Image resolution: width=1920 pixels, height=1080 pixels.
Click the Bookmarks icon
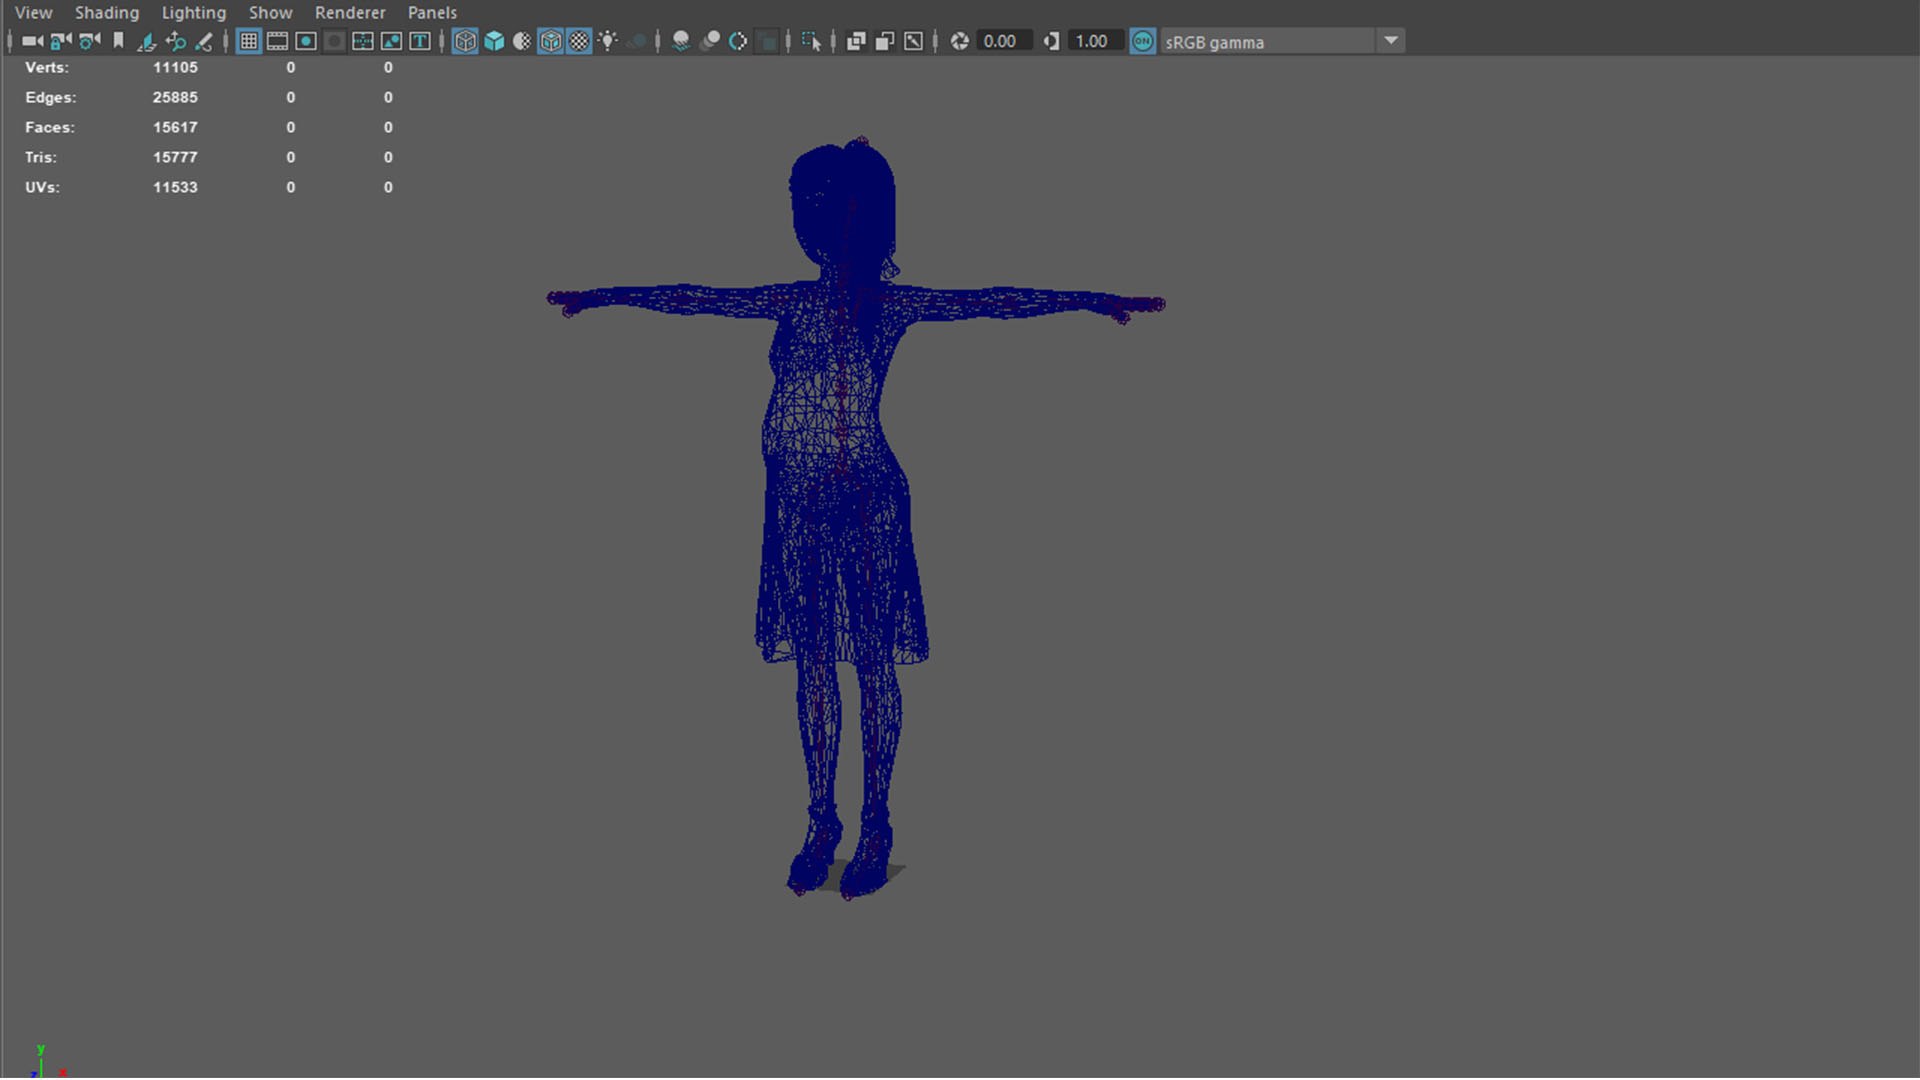118,41
